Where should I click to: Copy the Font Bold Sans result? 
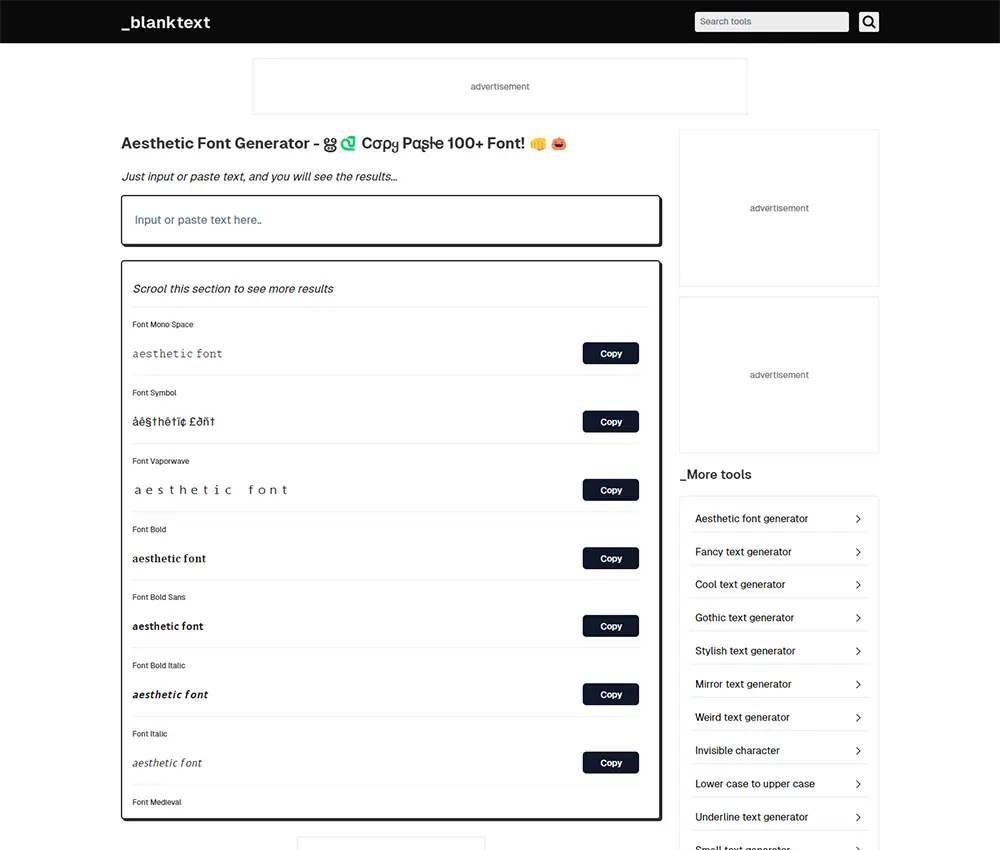[x=610, y=627]
